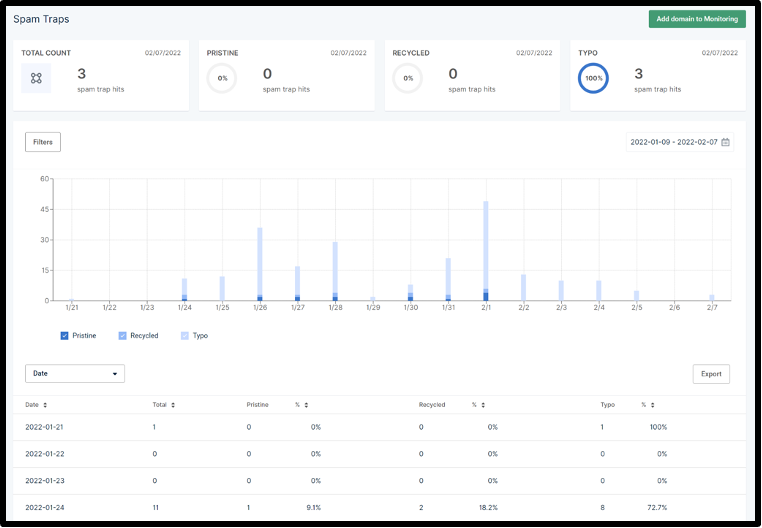Image resolution: width=762 pixels, height=528 pixels.
Task: Sort by Pristine percent column arrows
Action: 306,405
